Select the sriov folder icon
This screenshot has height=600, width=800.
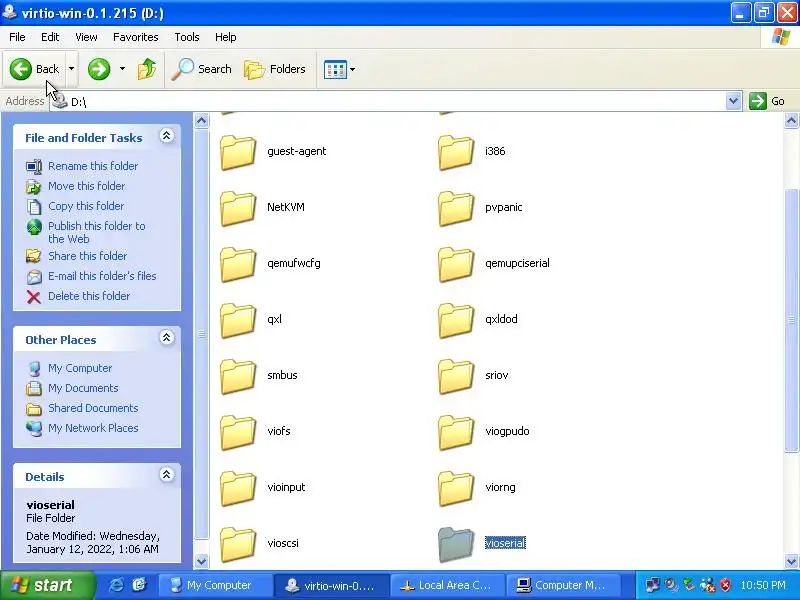click(456, 376)
